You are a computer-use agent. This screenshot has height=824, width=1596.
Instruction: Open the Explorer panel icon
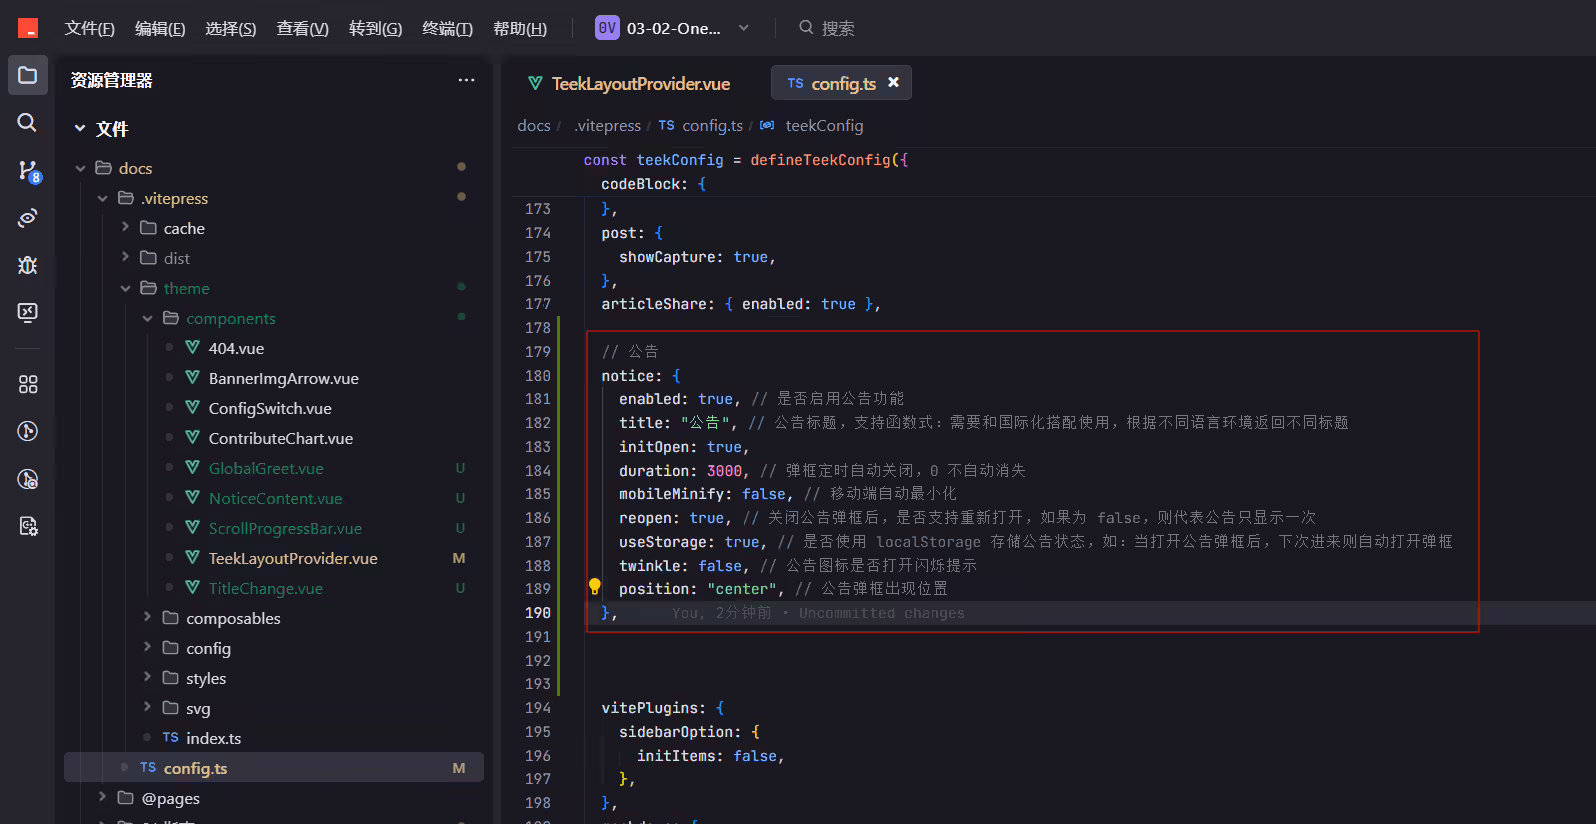(28, 75)
